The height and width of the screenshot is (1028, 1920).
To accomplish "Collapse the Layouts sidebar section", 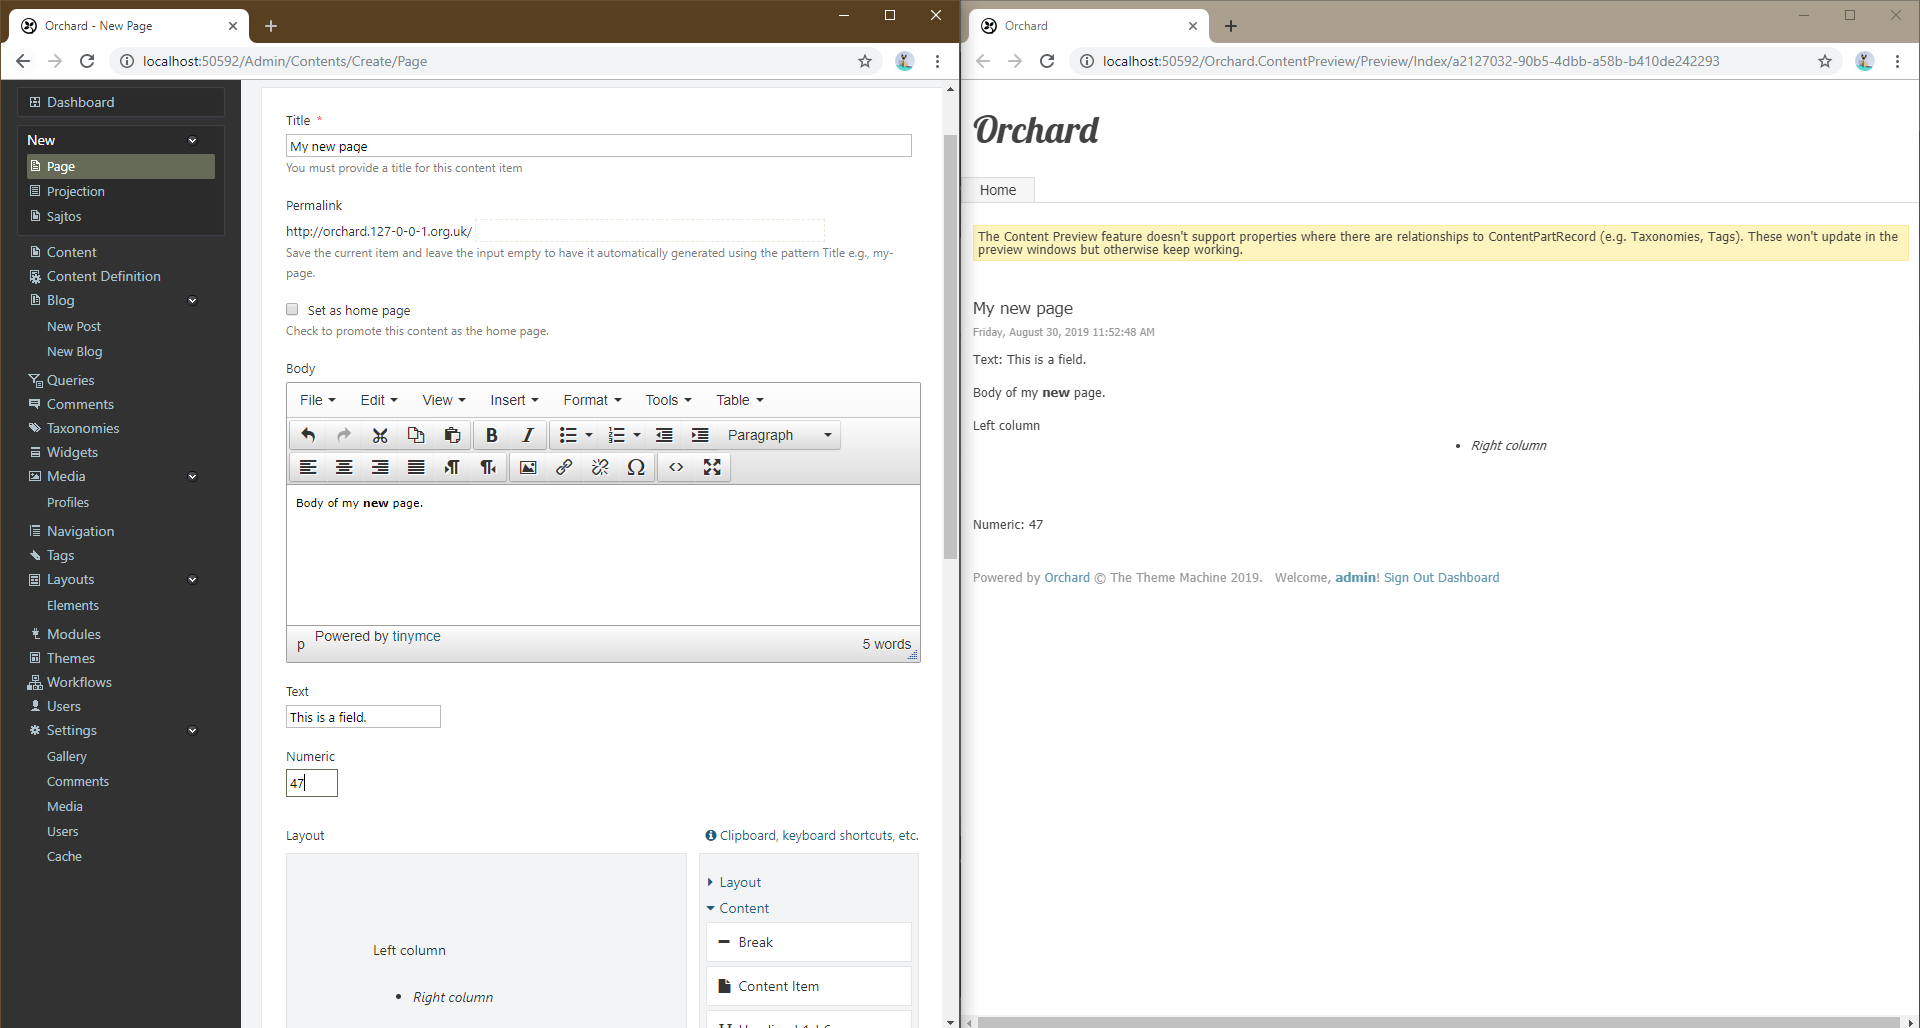I will (192, 580).
